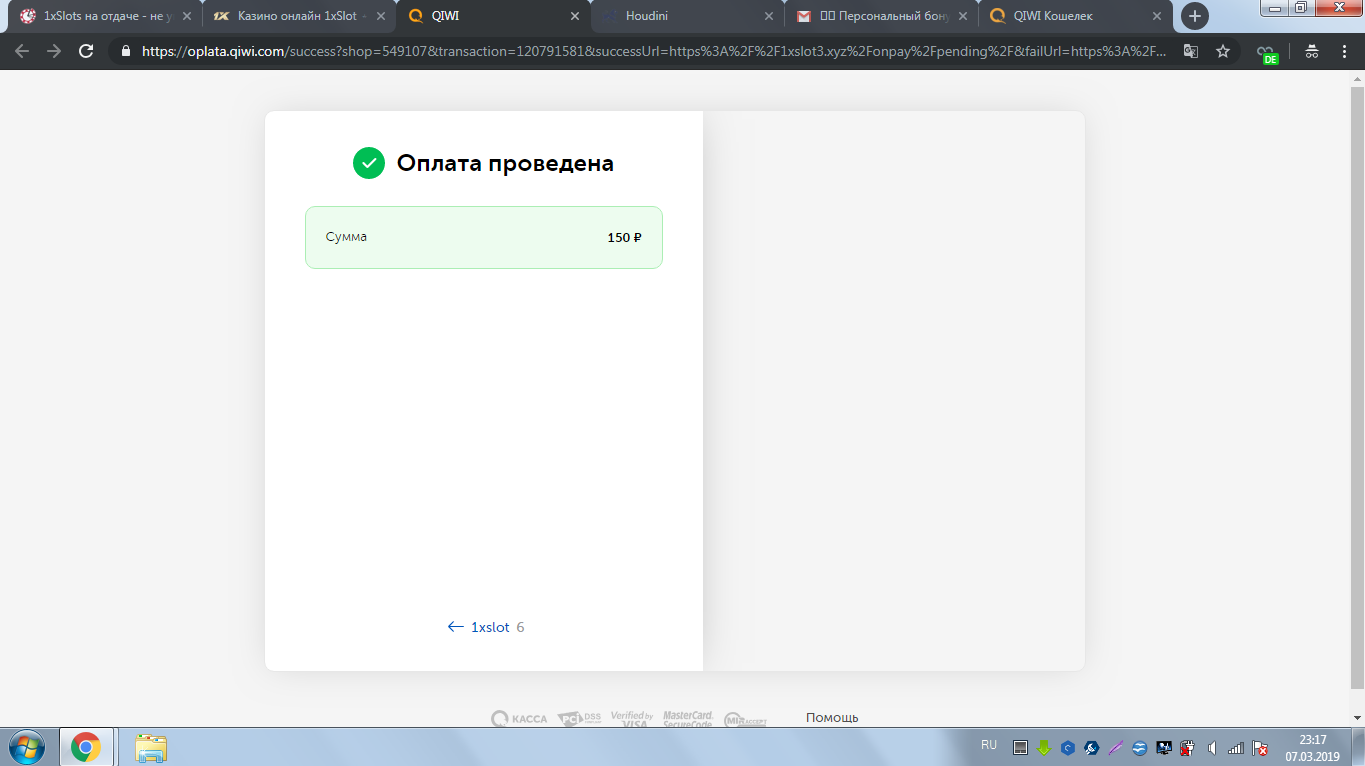The image size is (1365, 766).
Task: Click the display monitor tray icon
Action: click(1164, 747)
